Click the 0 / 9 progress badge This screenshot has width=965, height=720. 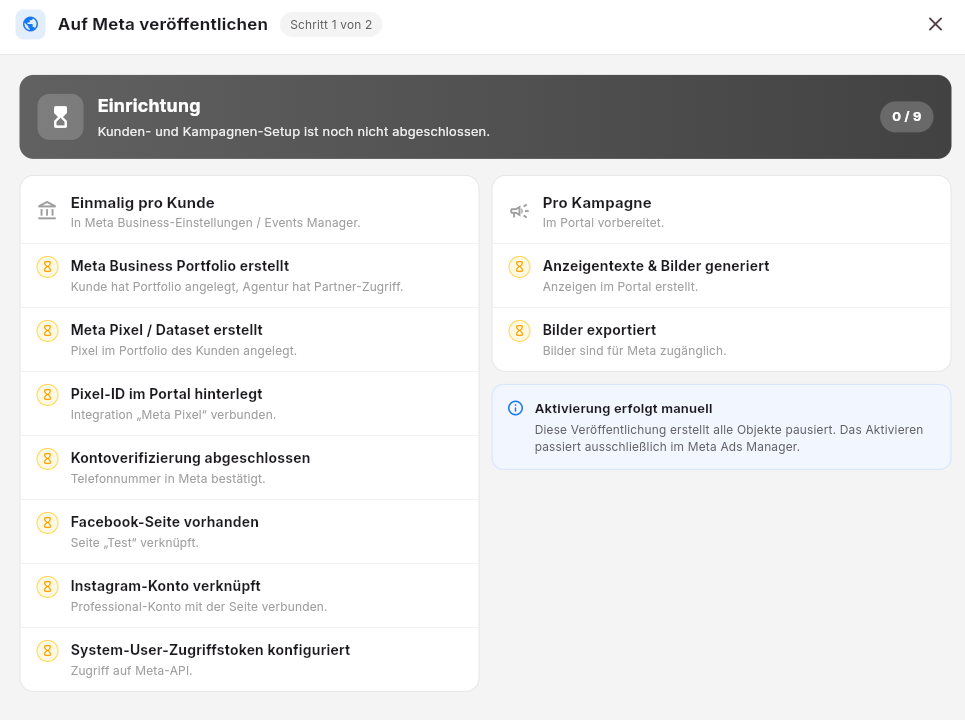click(907, 117)
